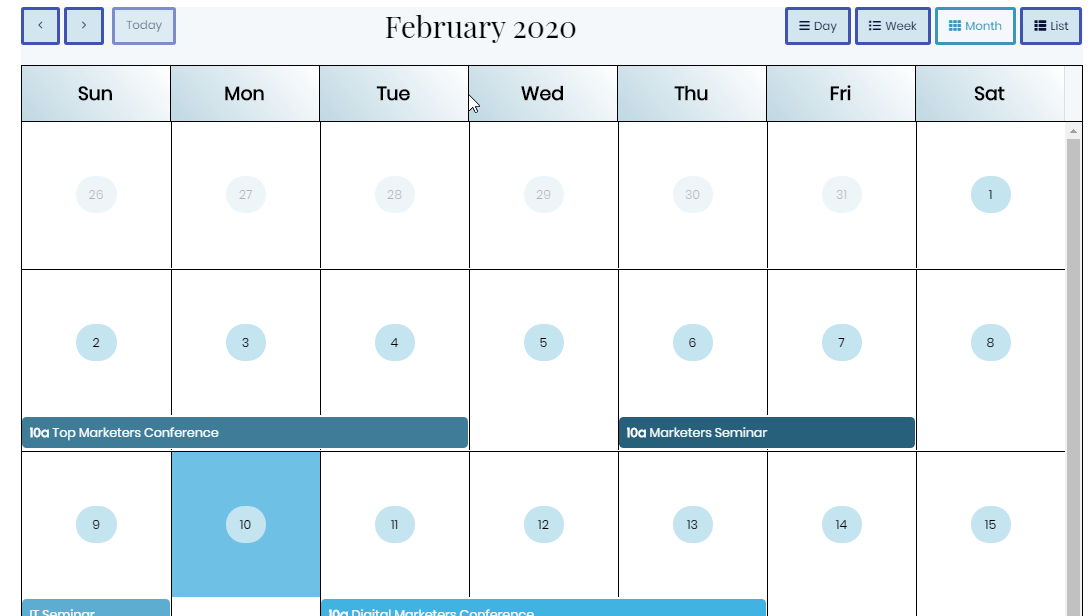This screenshot has height=616, width=1090.
Task: Select the February 5 date circle
Action: 543,342
